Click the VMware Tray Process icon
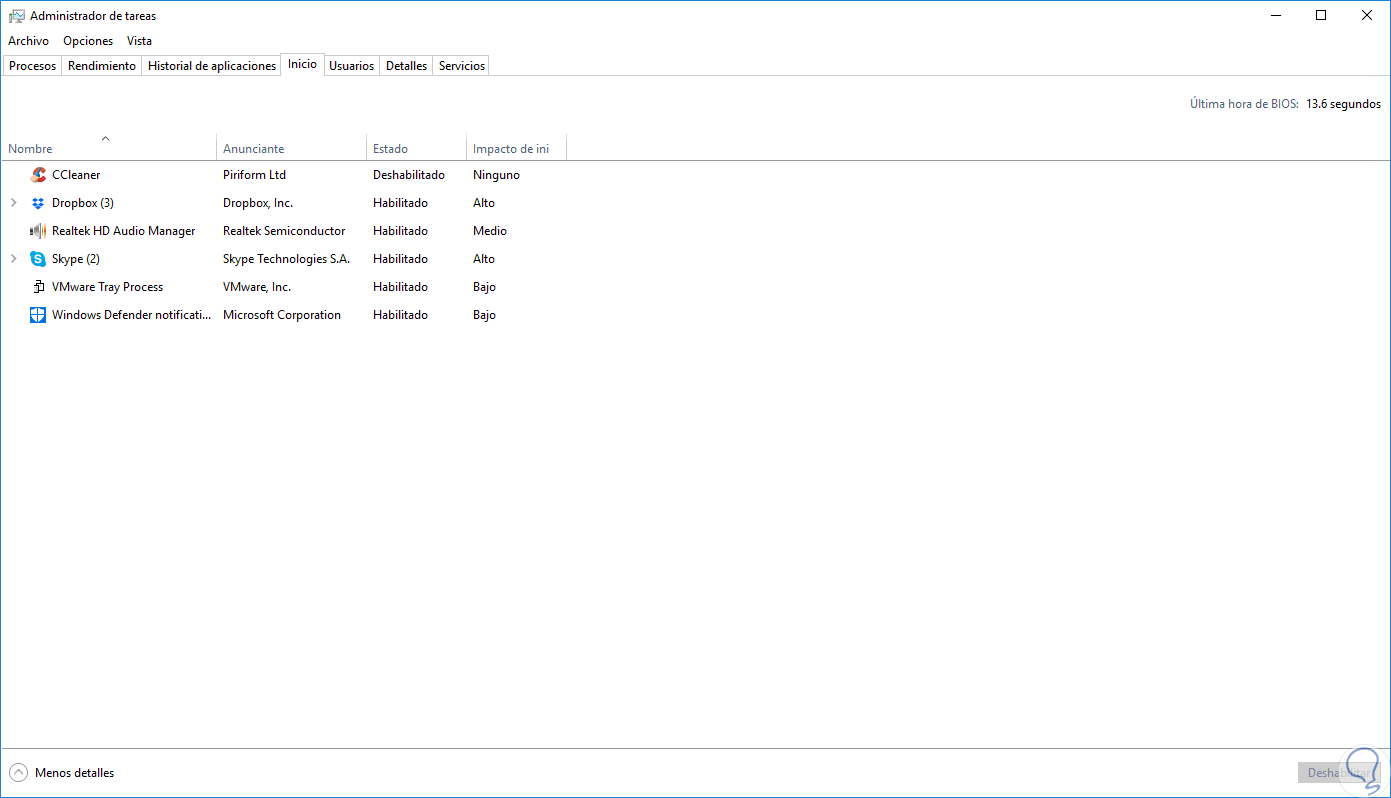The image size is (1391, 798). pos(38,287)
